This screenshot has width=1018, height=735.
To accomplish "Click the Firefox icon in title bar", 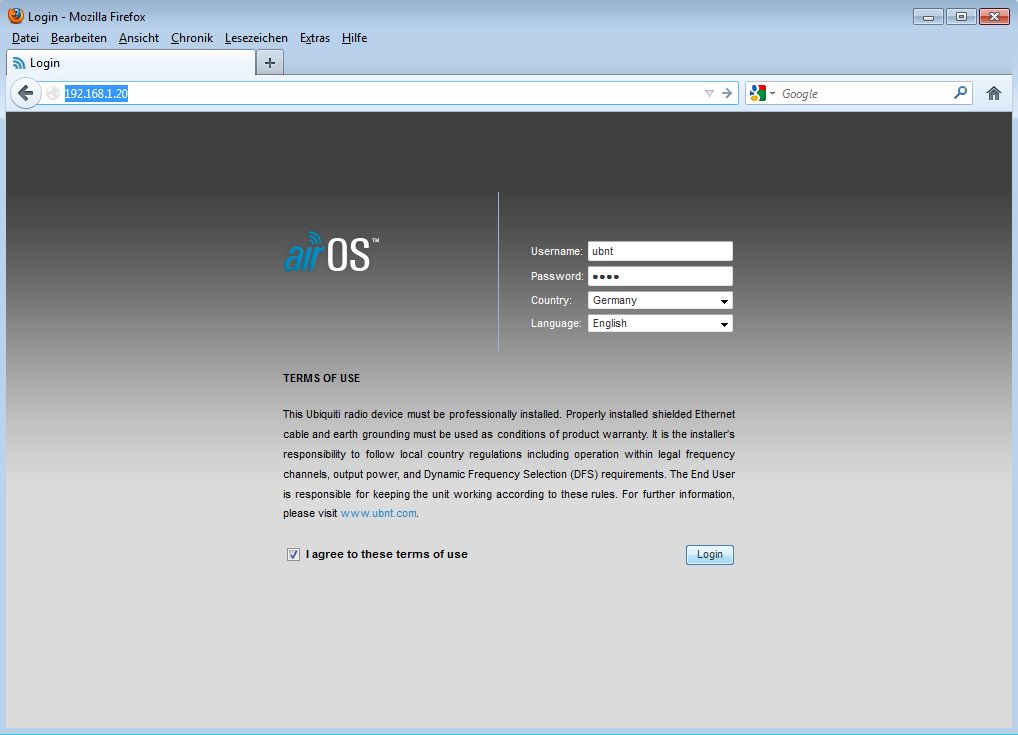I will tap(16, 16).
